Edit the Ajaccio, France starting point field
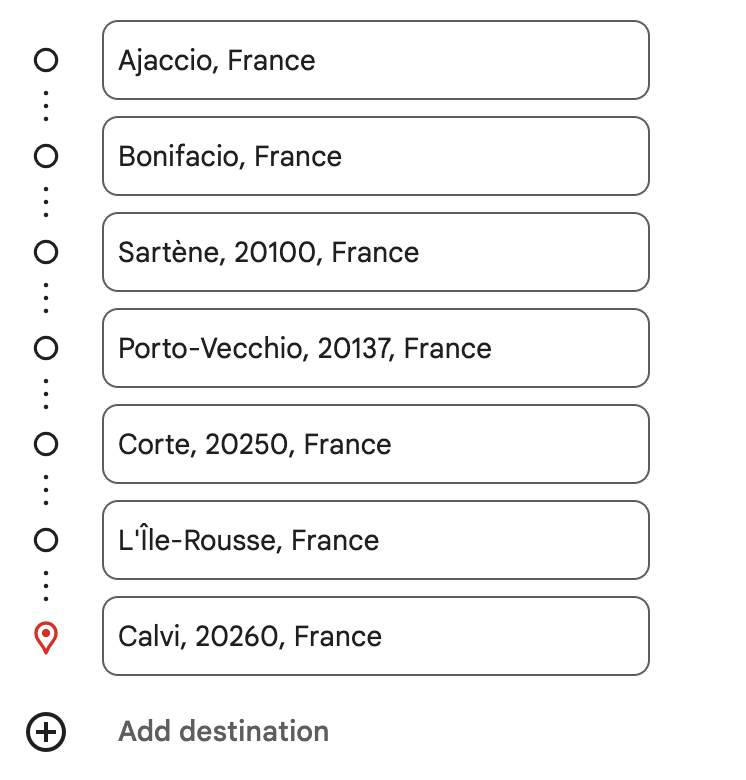 (x=375, y=60)
